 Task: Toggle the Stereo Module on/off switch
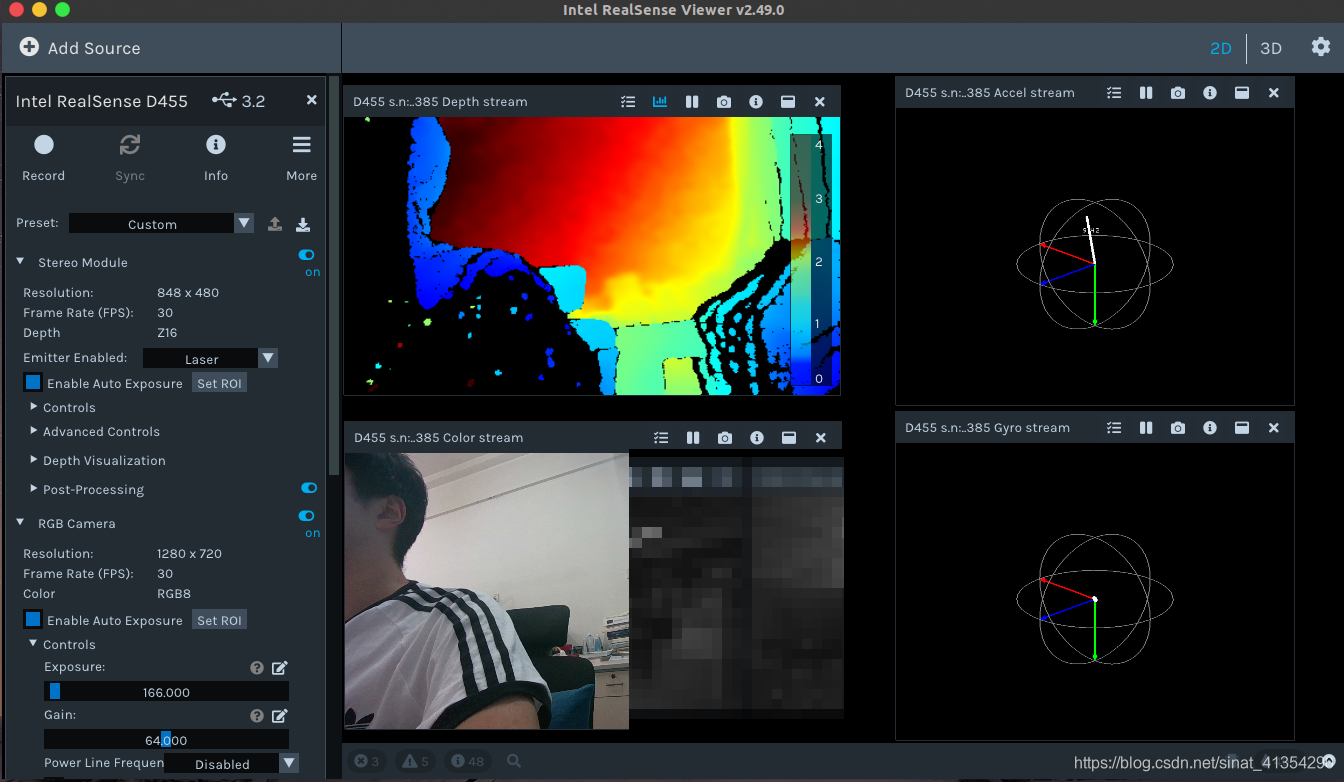307,255
